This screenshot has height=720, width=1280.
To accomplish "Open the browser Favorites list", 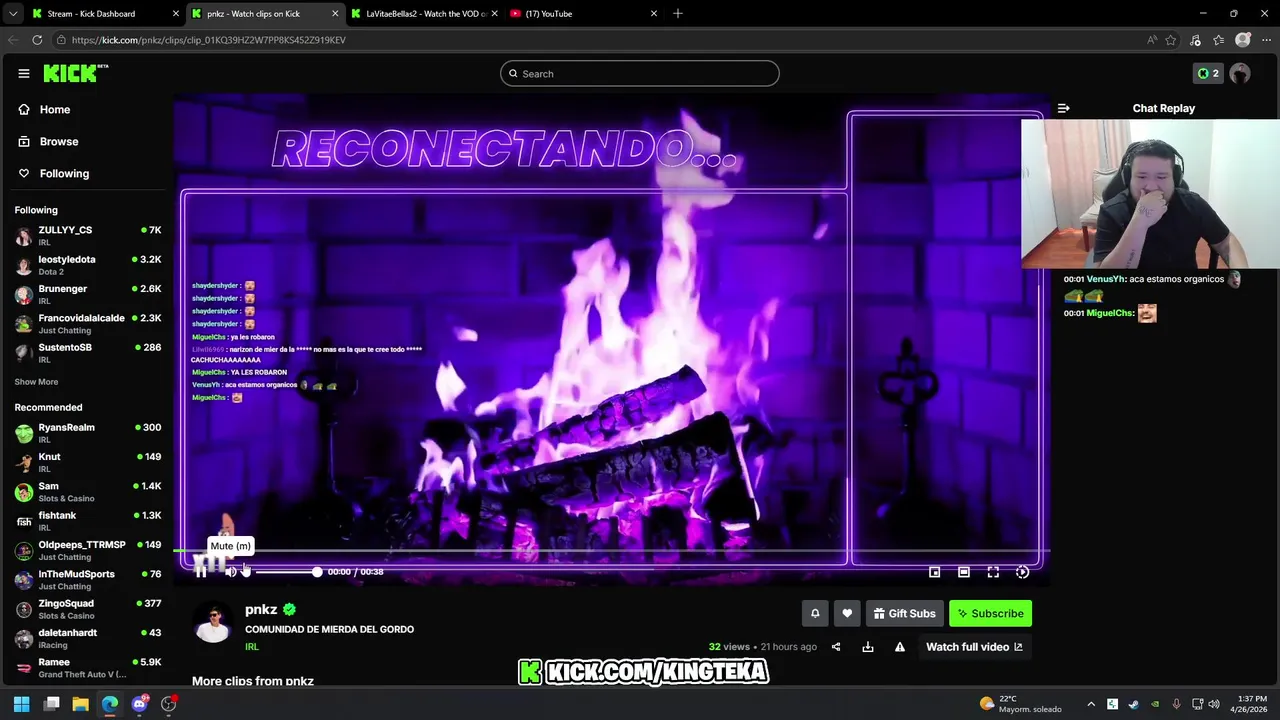I will tap(1218, 40).
